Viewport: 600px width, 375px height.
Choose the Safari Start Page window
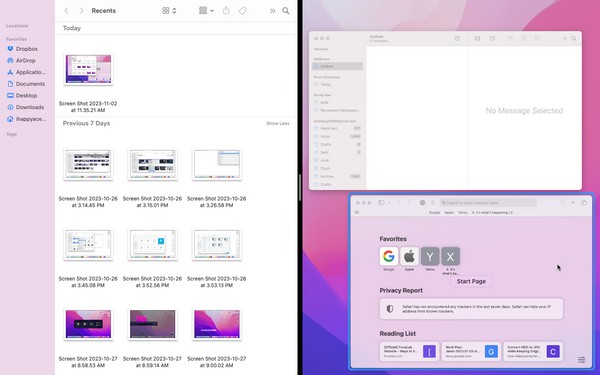point(471,281)
